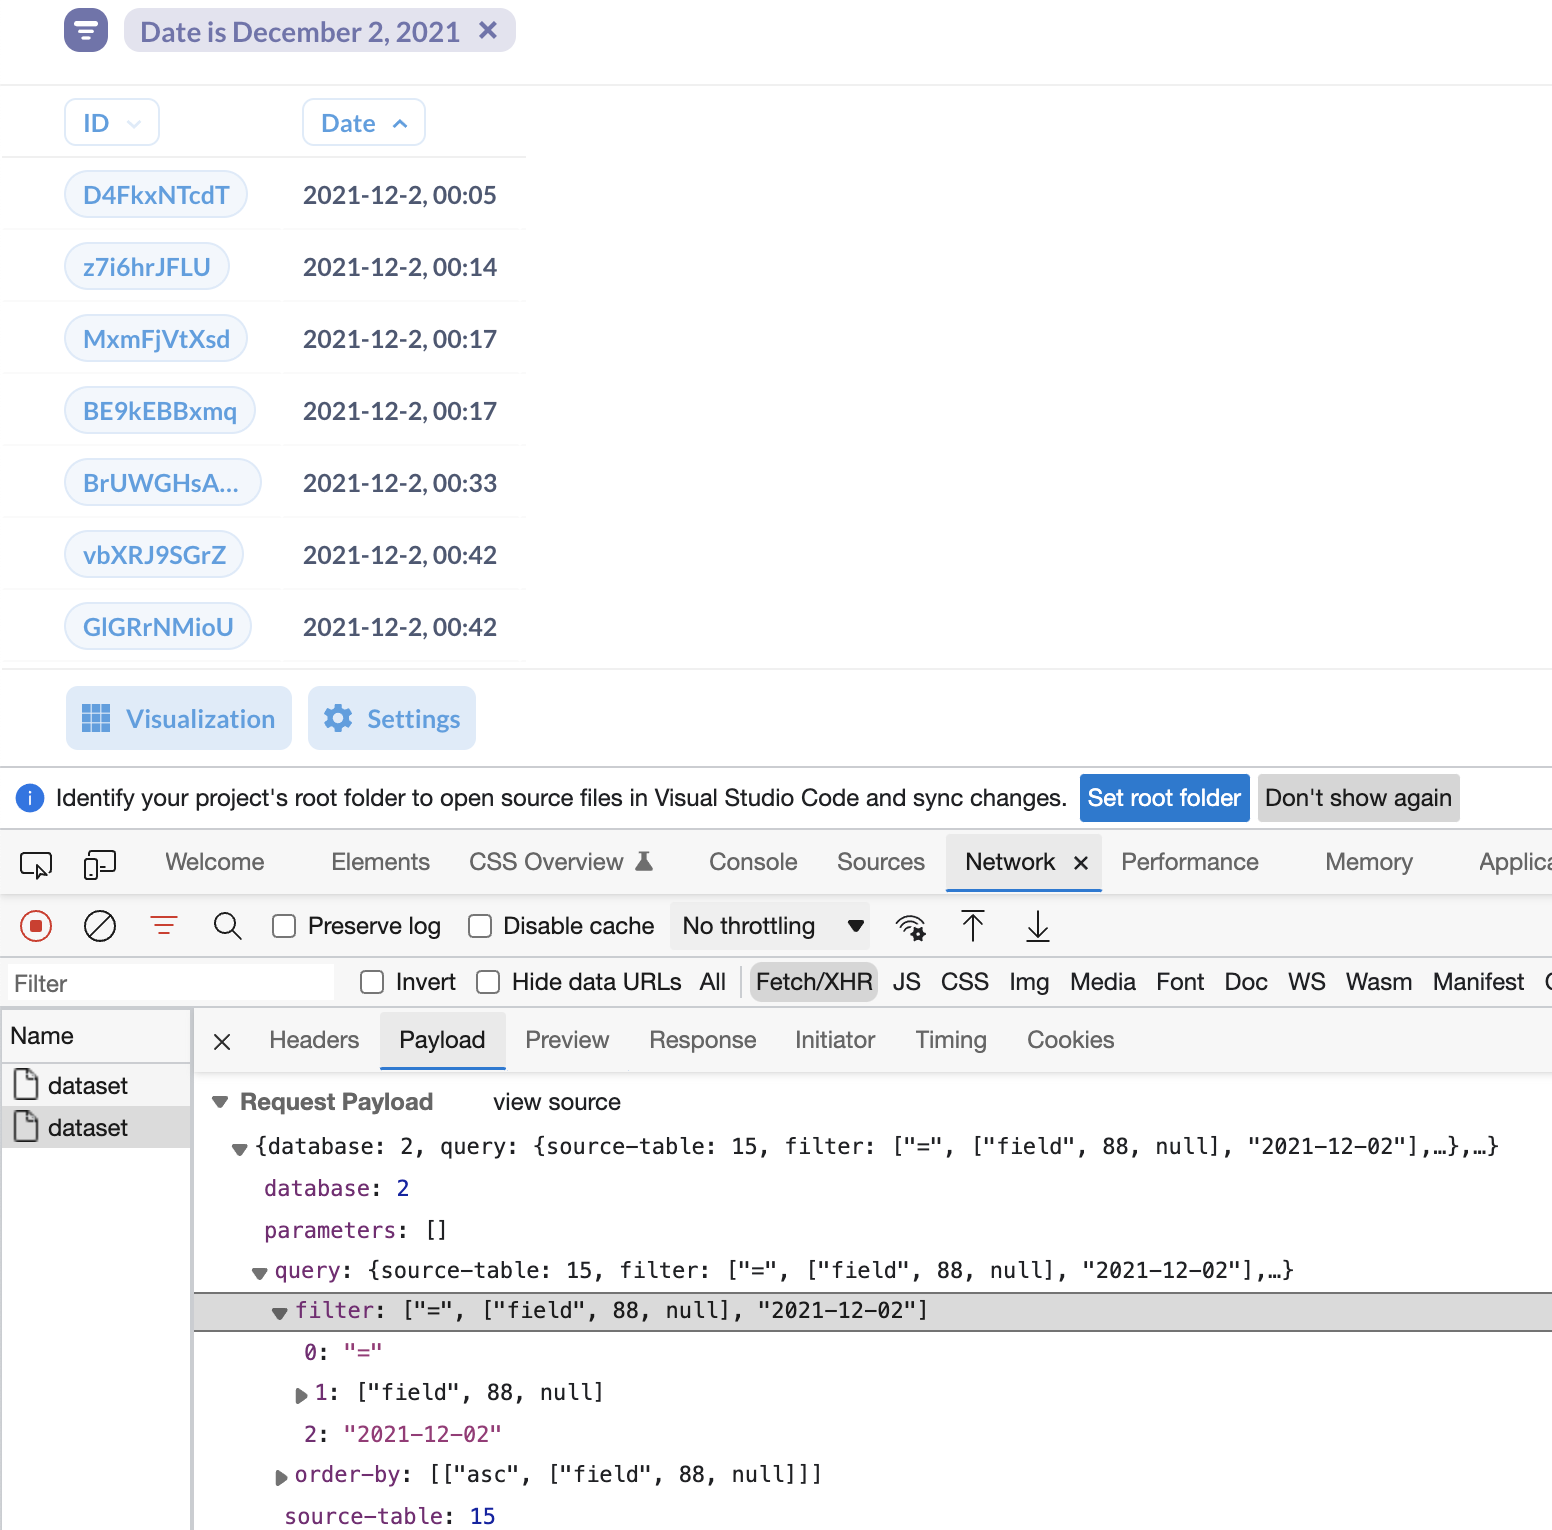Screen dimensions: 1552x1530
Task: Export network log as HAR
Action: (x=1037, y=926)
